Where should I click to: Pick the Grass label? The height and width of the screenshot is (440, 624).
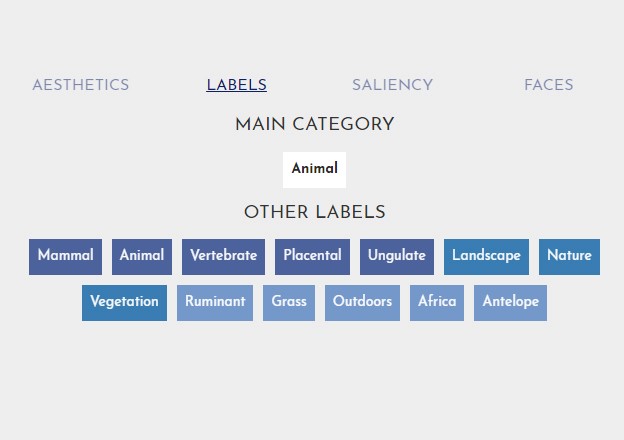pyautogui.click(x=289, y=302)
